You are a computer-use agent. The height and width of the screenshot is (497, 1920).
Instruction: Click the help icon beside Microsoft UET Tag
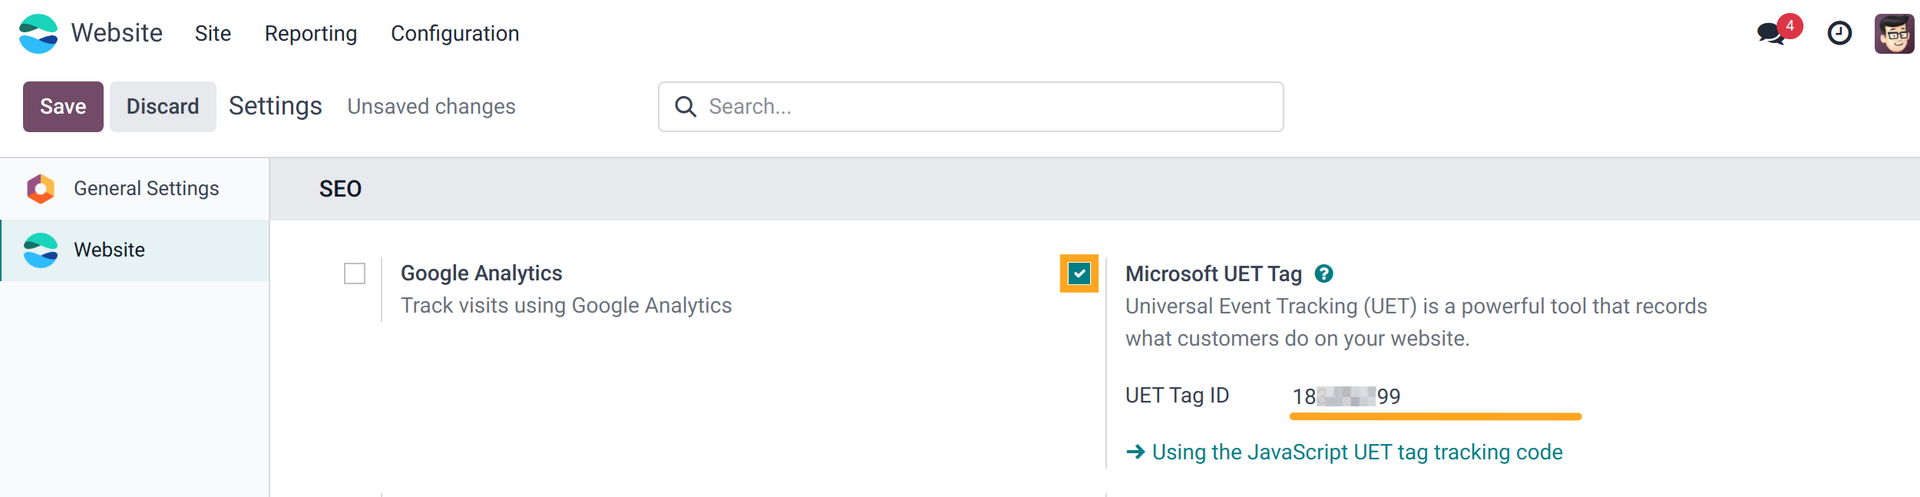(x=1323, y=274)
